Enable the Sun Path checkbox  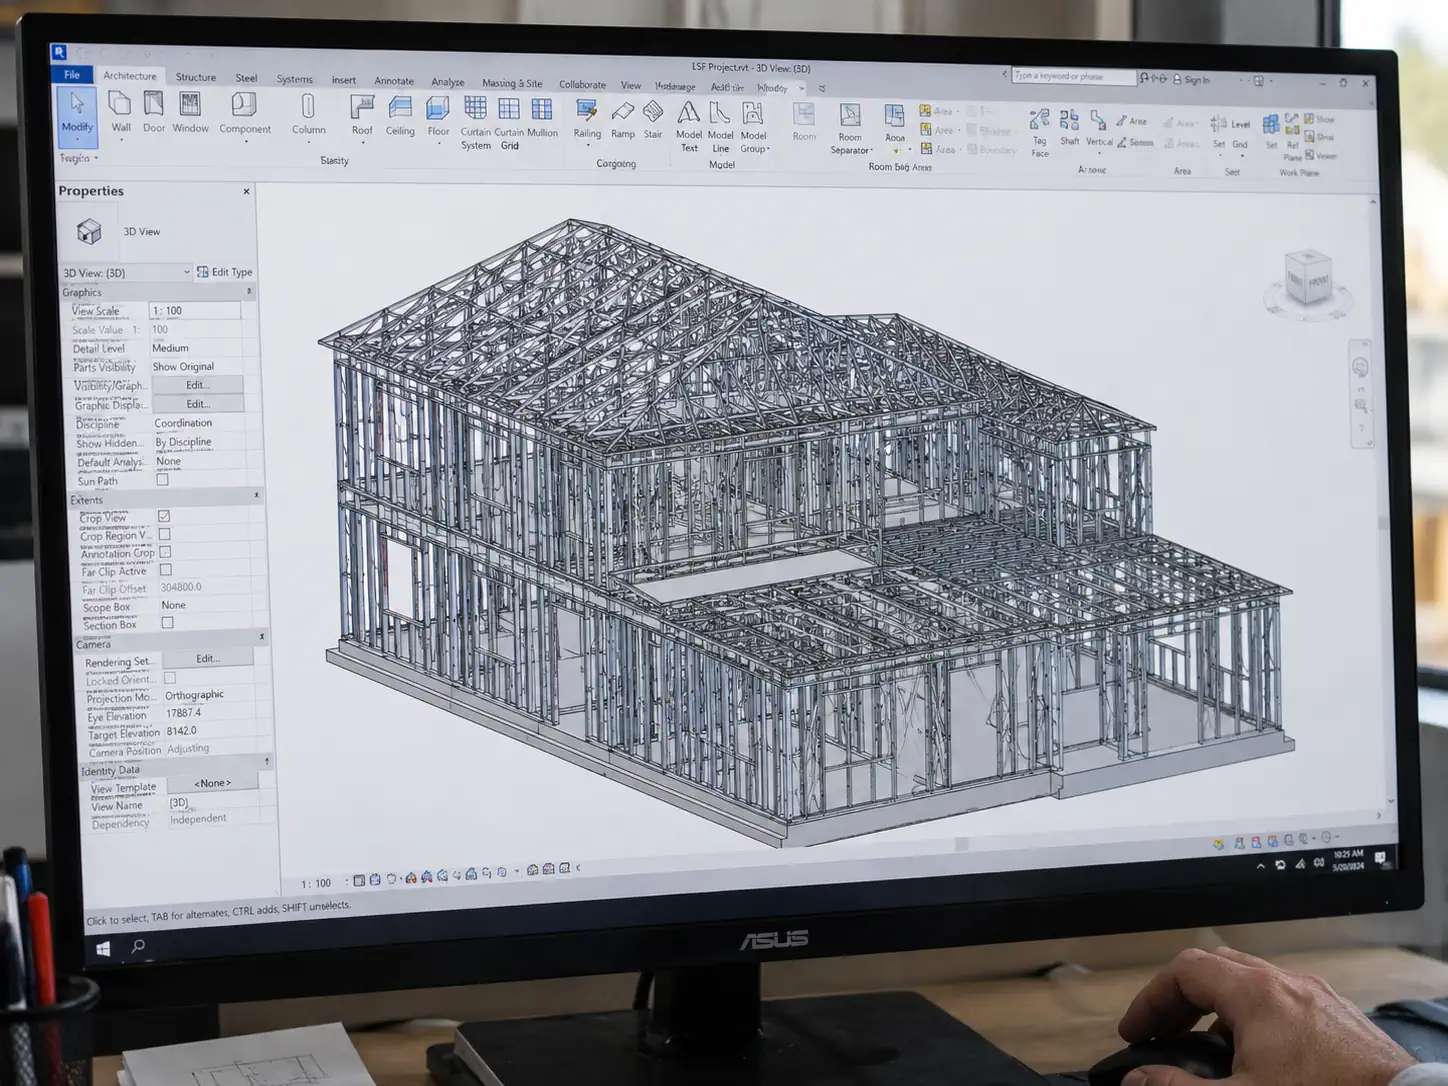click(x=162, y=480)
